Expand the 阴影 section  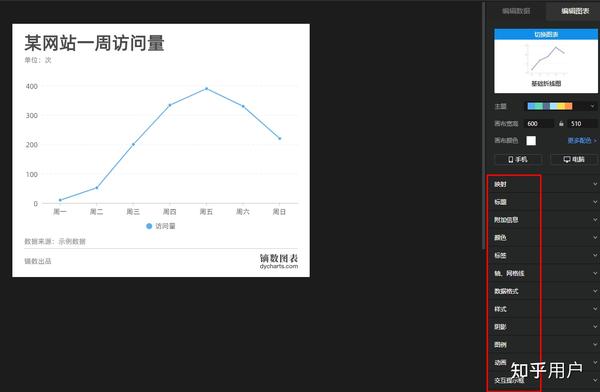pyautogui.click(x=544, y=327)
